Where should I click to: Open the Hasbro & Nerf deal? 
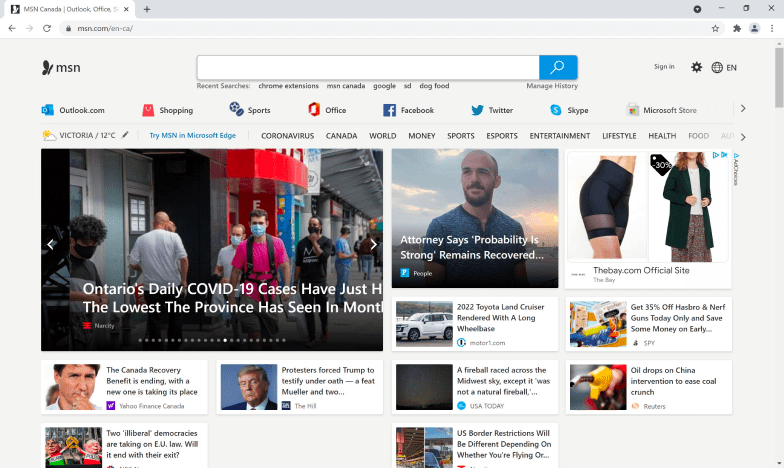tap(648, 324)
